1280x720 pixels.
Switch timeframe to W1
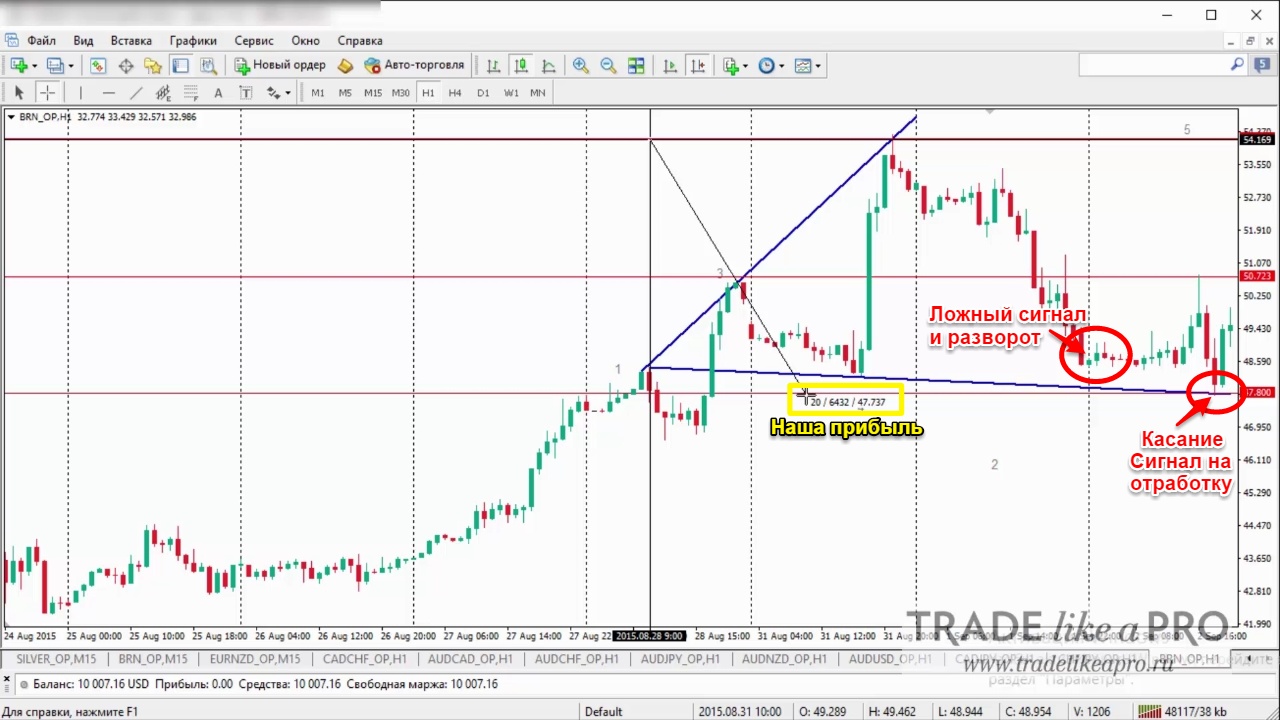tap(511, 93)
